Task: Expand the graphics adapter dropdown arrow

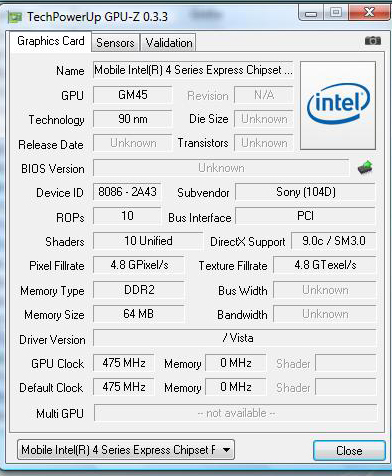Action: pos(226,450)
